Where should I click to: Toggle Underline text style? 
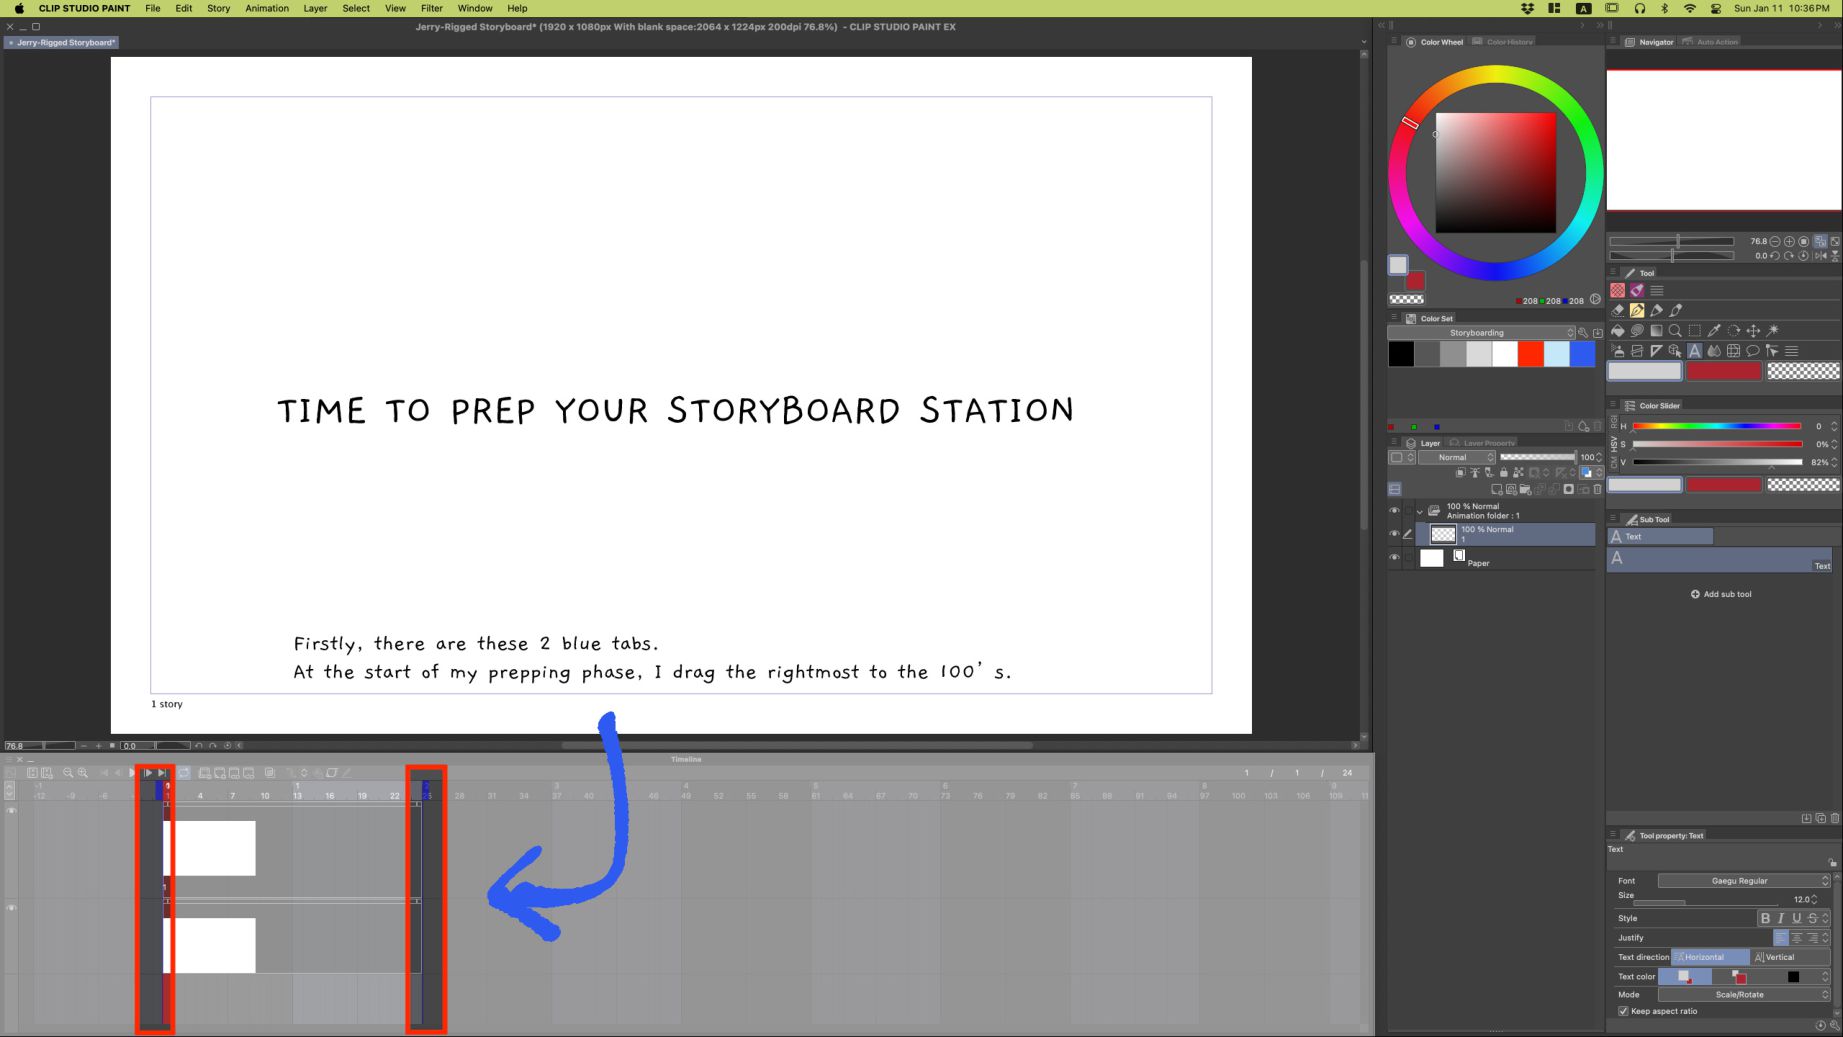click(x=1797, y=918)
